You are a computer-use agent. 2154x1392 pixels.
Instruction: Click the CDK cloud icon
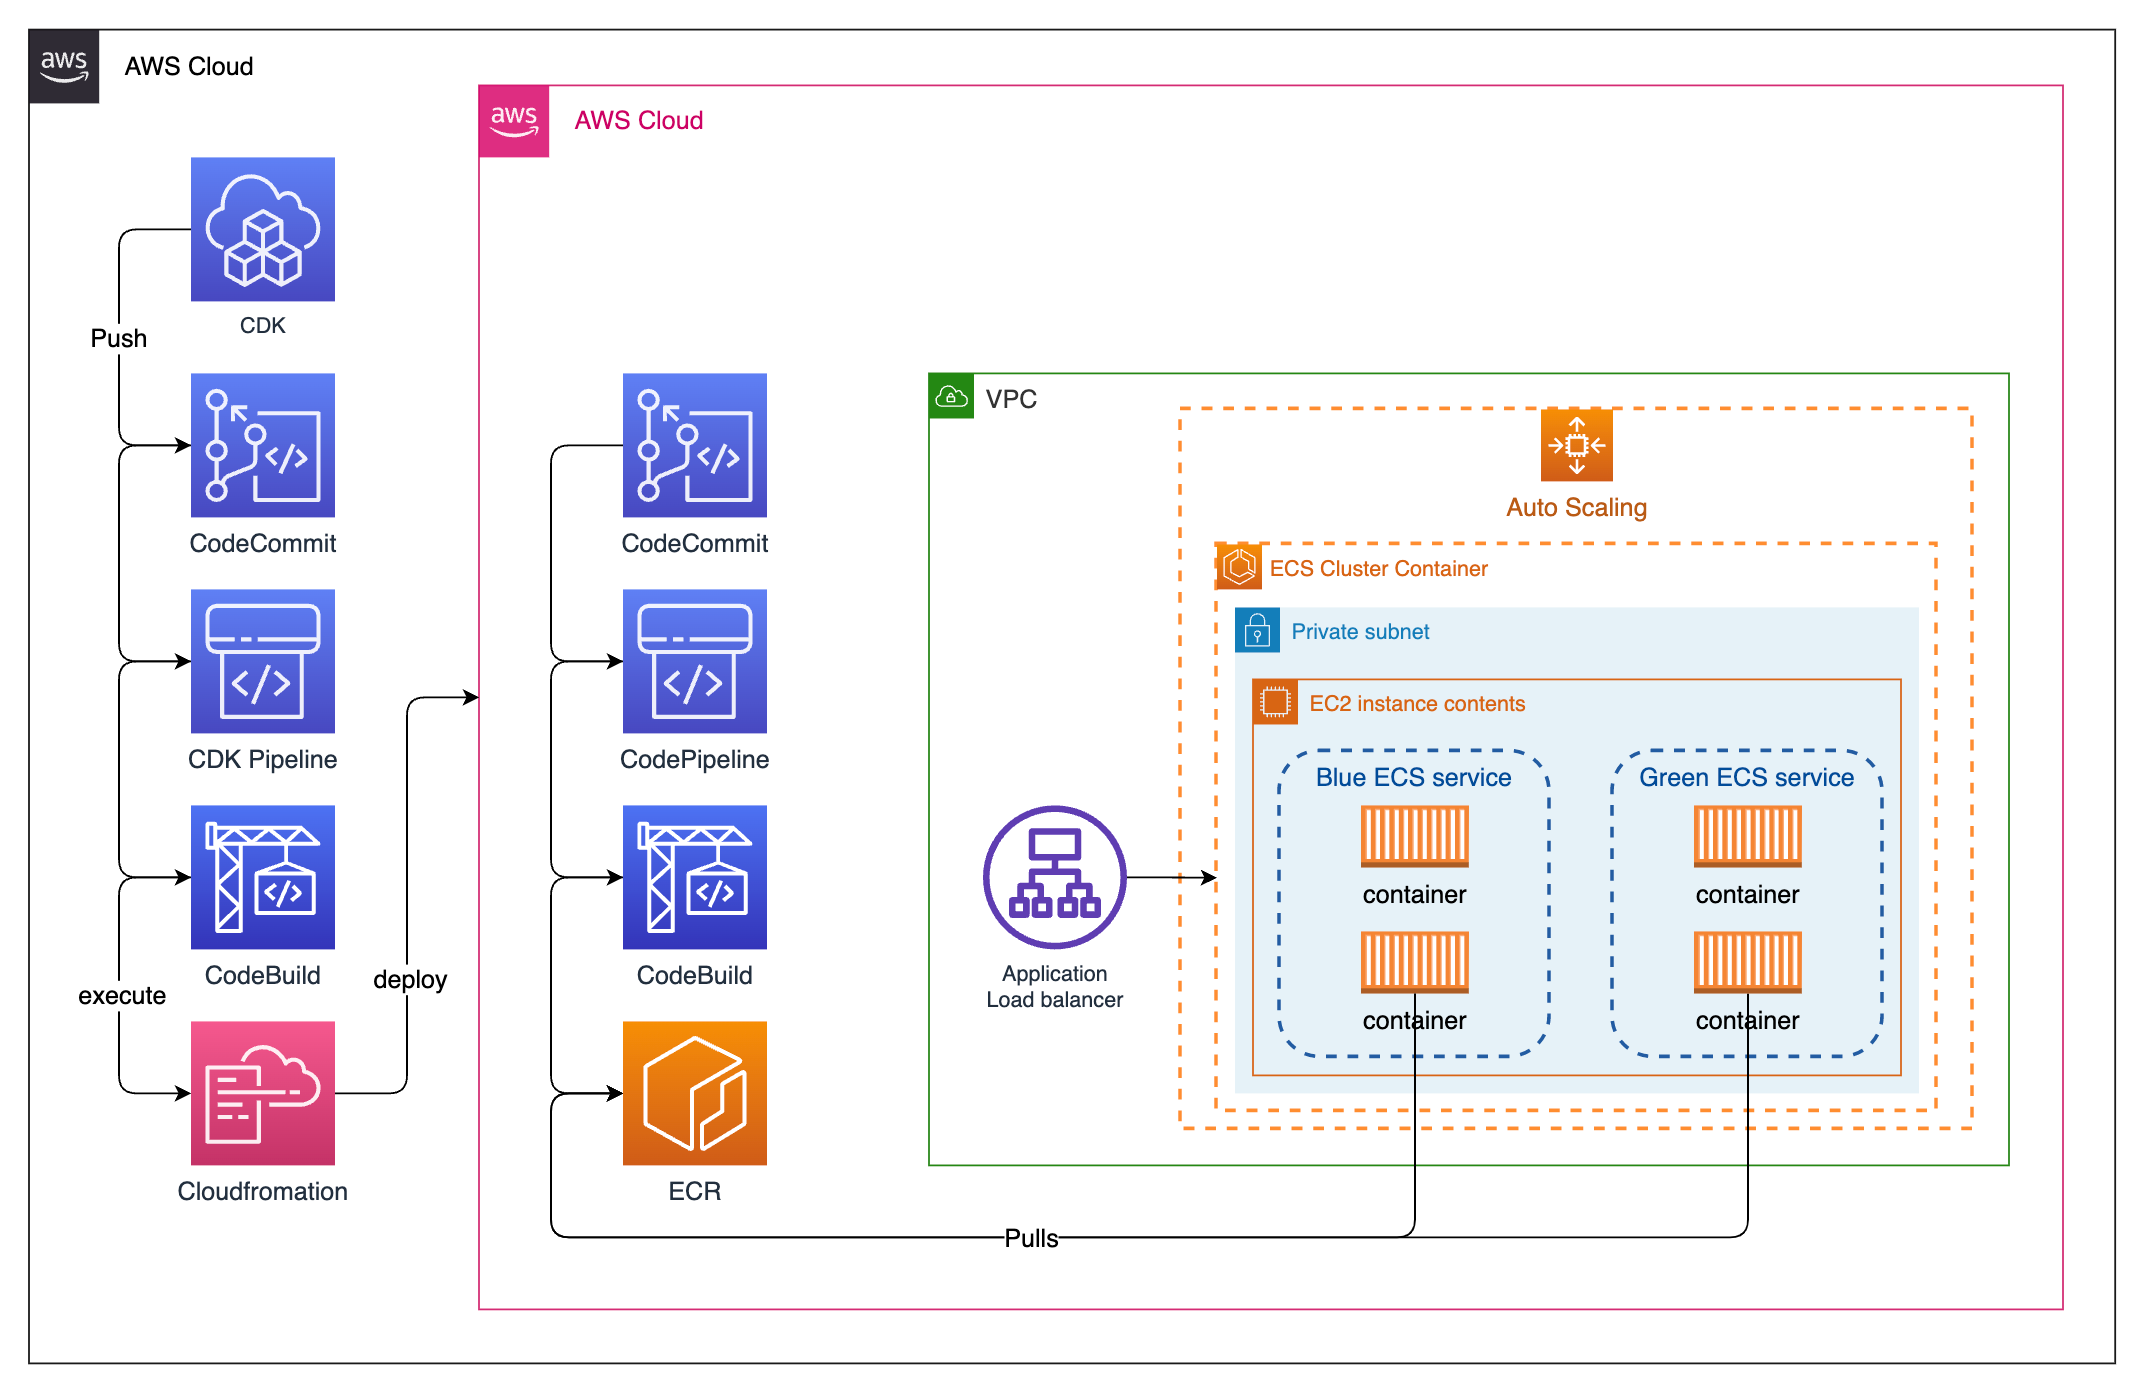[x=263, y=229]
